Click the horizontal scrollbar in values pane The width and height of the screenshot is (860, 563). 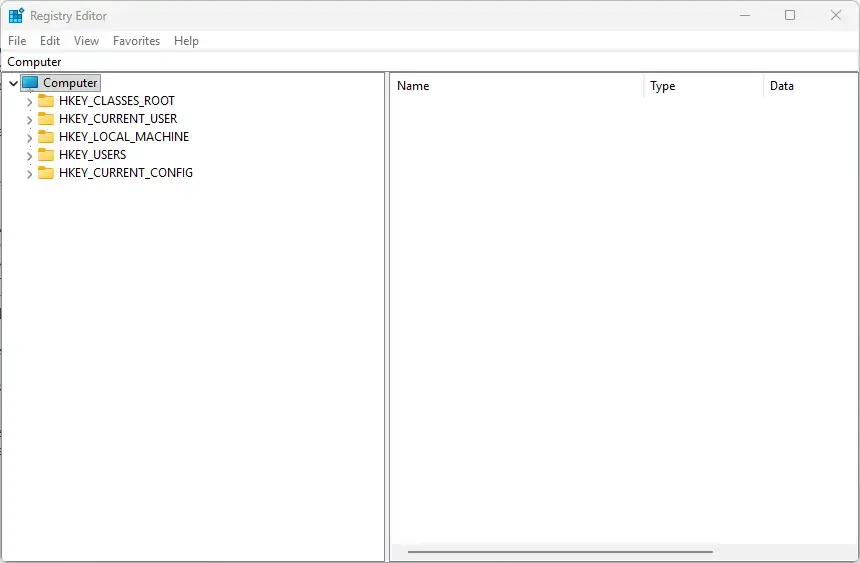coord(560,551)
